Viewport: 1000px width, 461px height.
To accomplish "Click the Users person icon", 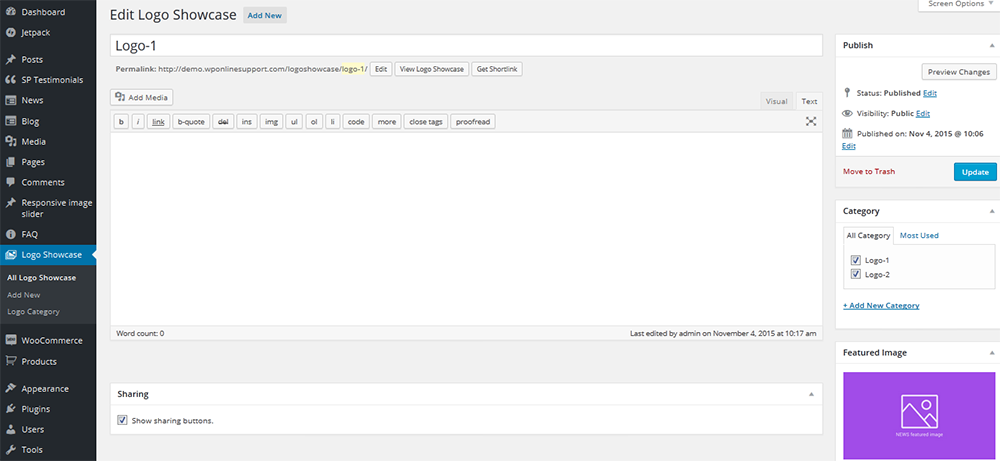I will coord(10,429).
